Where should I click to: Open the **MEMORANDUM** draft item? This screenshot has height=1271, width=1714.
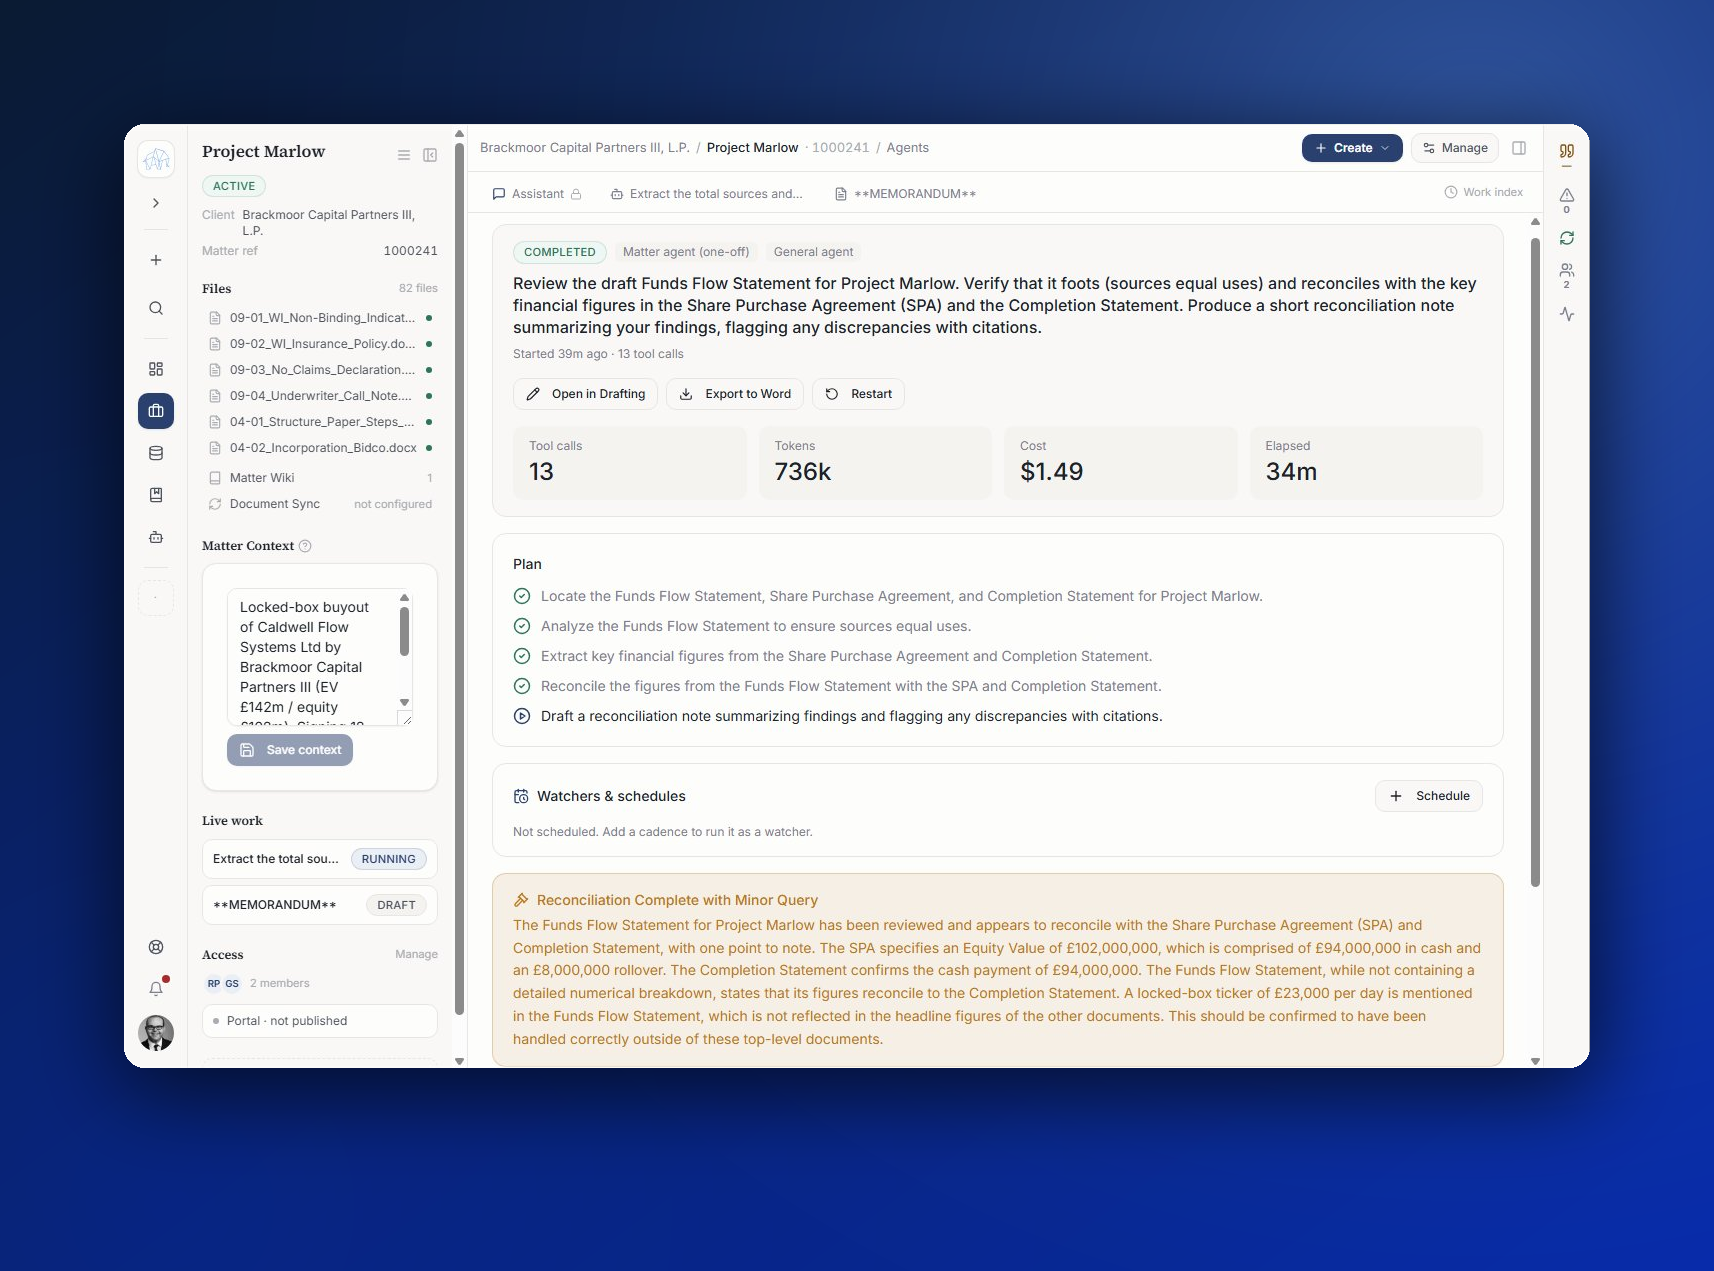(320, 905)
